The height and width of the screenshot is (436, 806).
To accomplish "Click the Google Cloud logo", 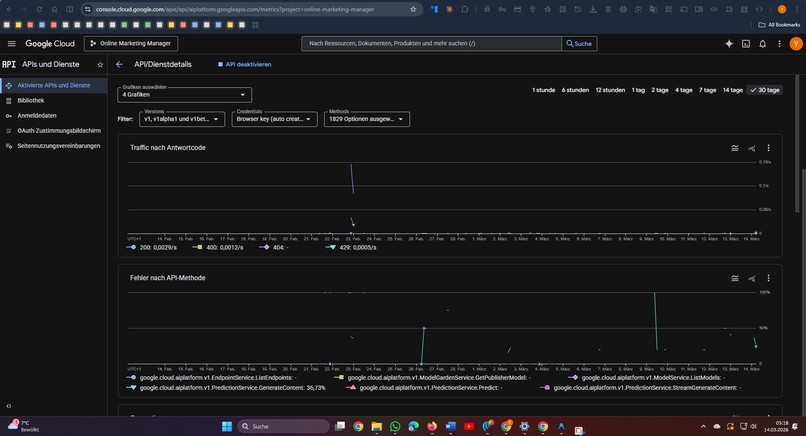I will click(x=50, y=44).
